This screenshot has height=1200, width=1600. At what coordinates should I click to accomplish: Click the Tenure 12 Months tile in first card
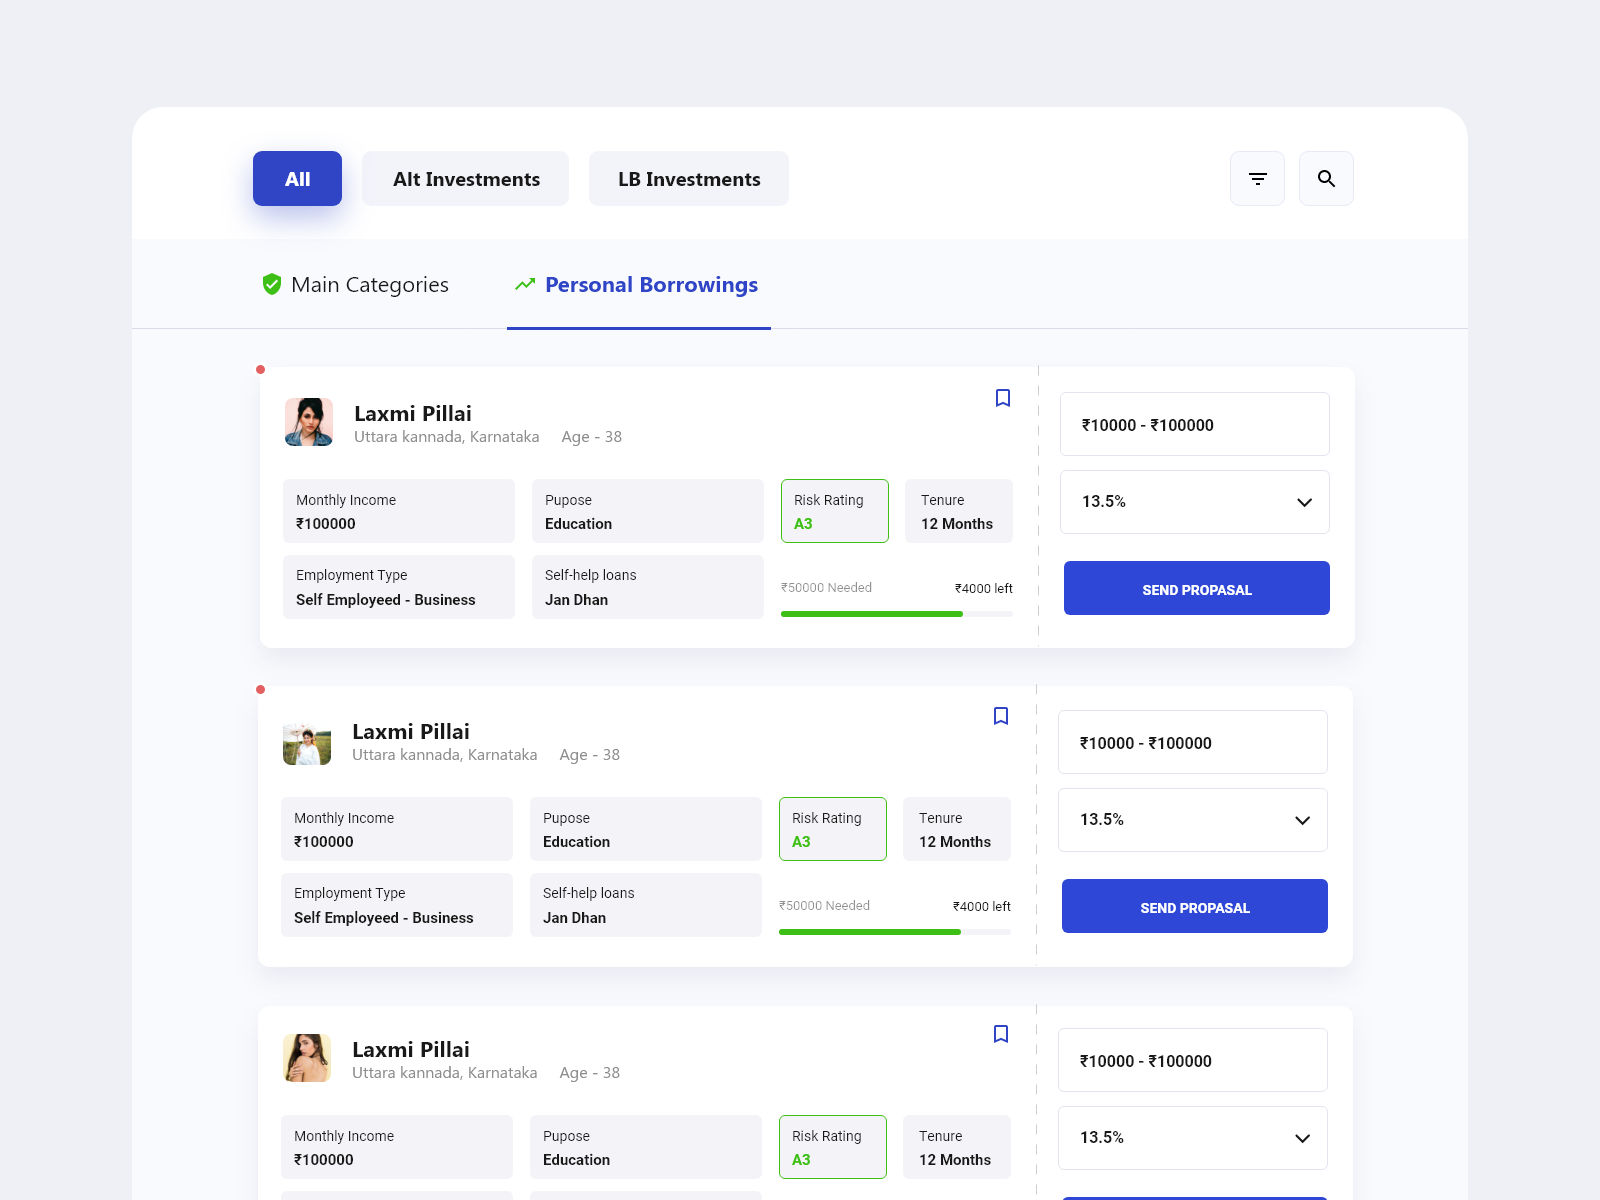(x=959, y=511)
